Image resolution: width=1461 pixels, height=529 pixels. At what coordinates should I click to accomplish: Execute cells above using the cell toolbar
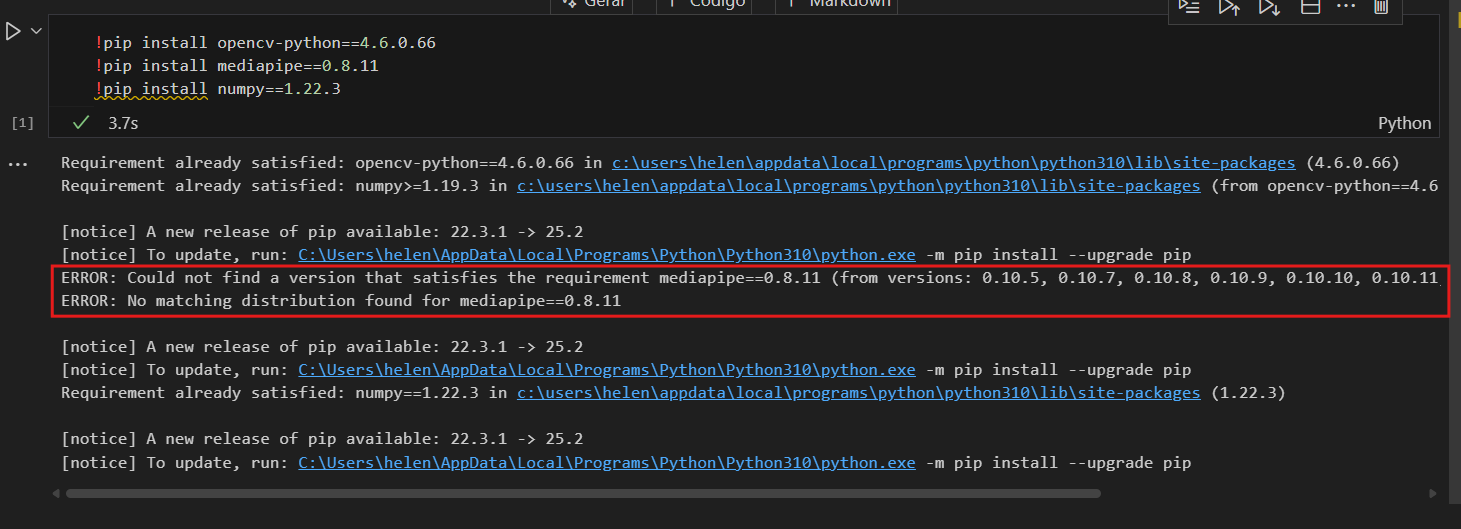pyautogui.click(x=1229, y=7)
